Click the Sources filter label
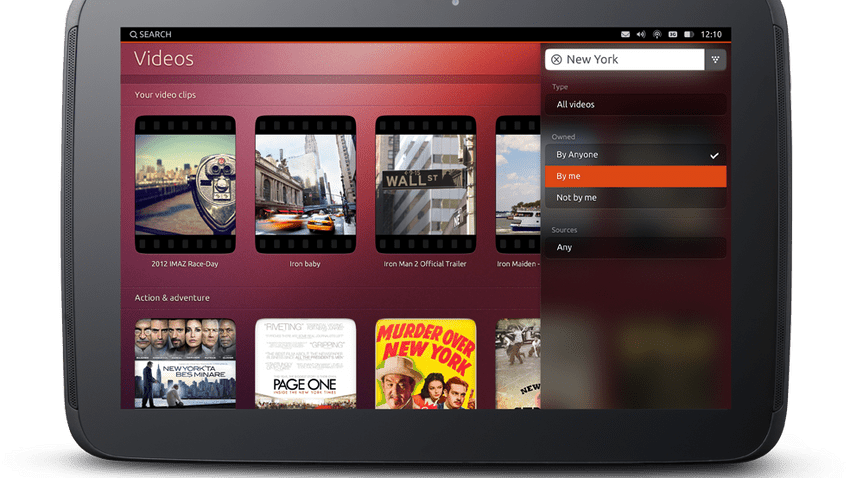This screenshot has width=850, height=478. coord(564,230)
